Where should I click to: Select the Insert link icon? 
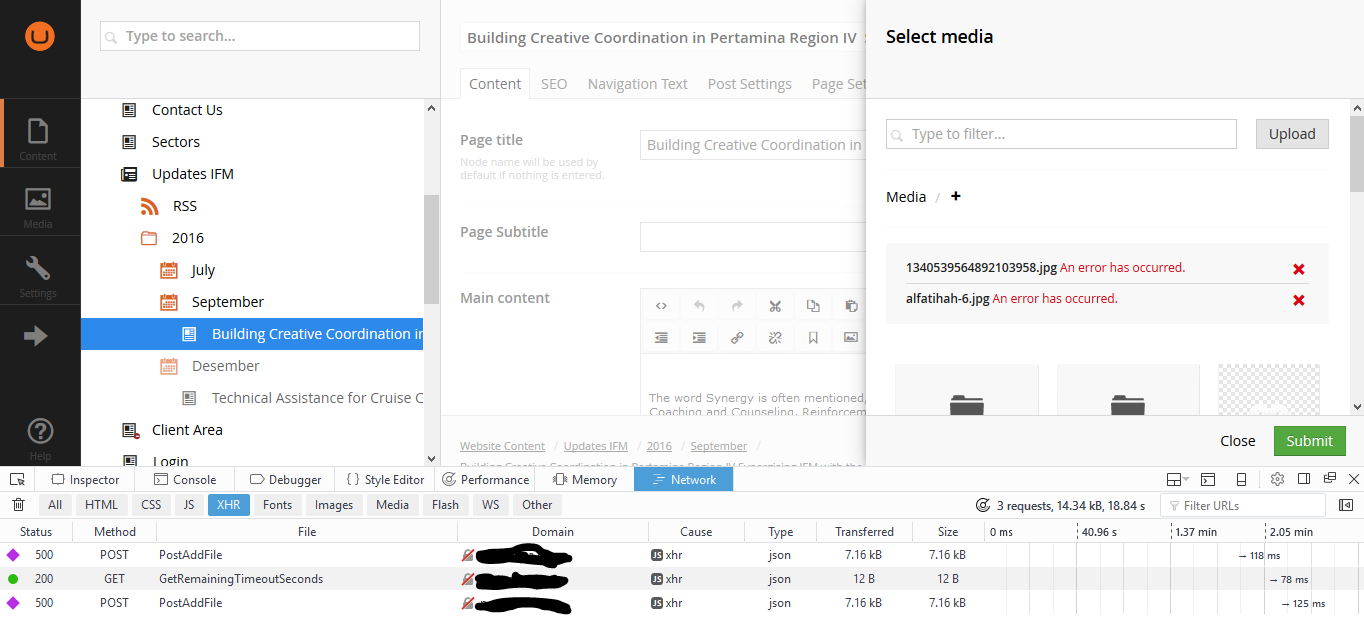(x=737, y=337)
